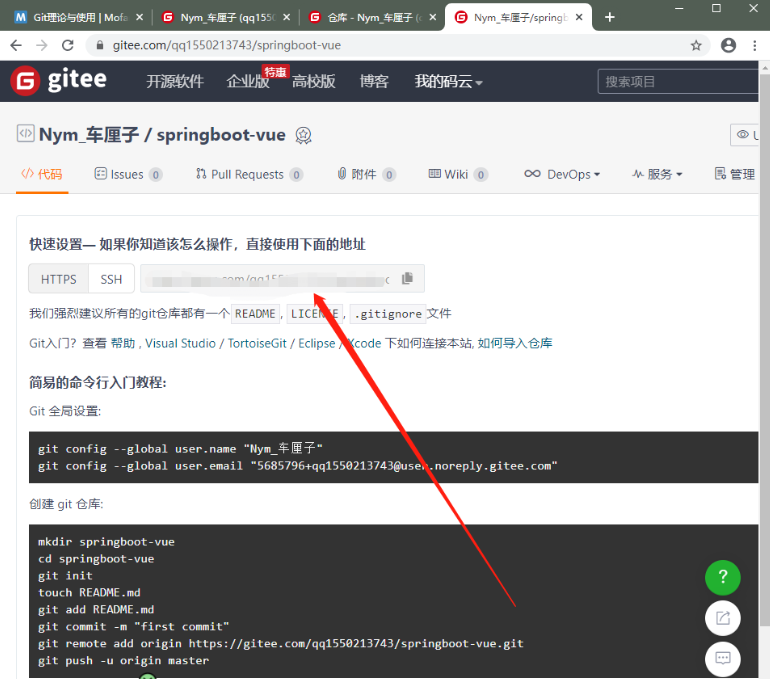The width and height of the screenshot is (770, 679).
Task: Copy the repository URL to clipboard
Action: pos(407,278)
